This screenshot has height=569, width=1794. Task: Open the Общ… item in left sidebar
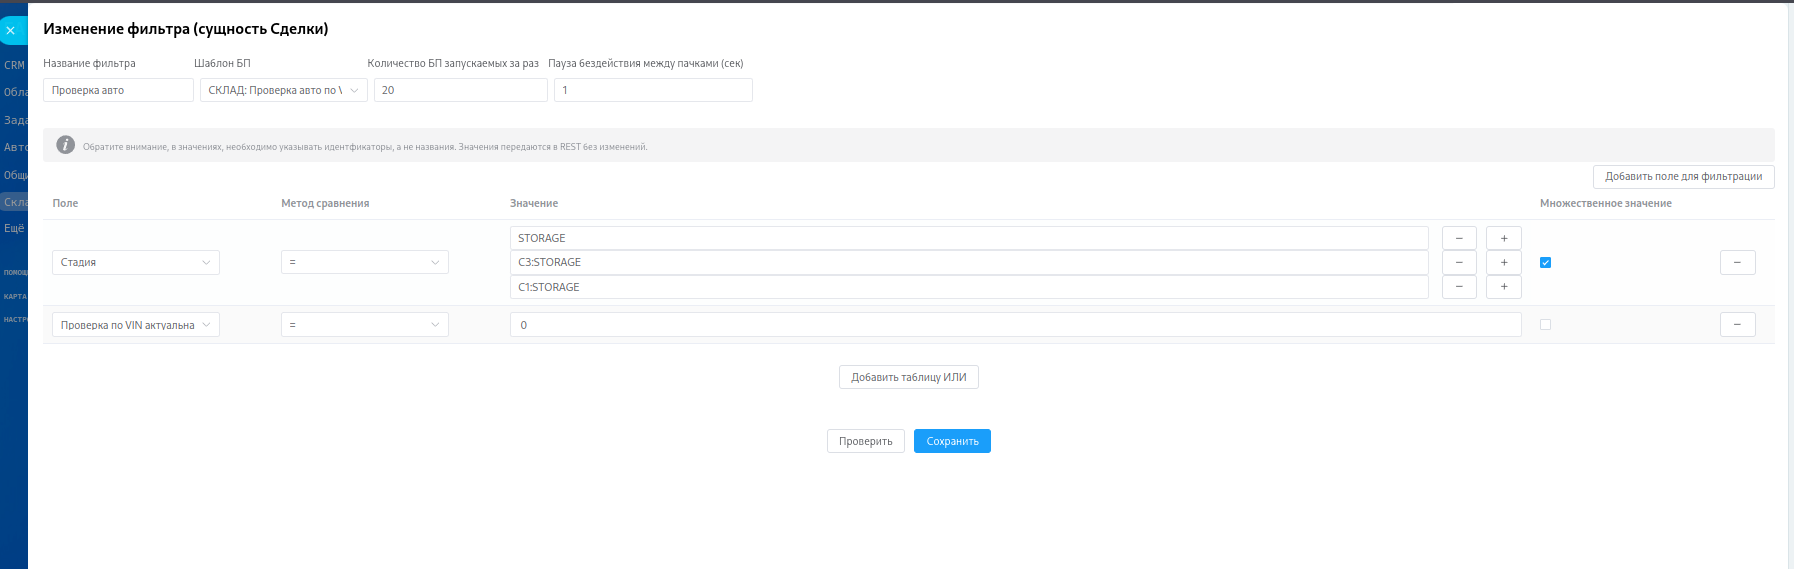coord(15,175)
